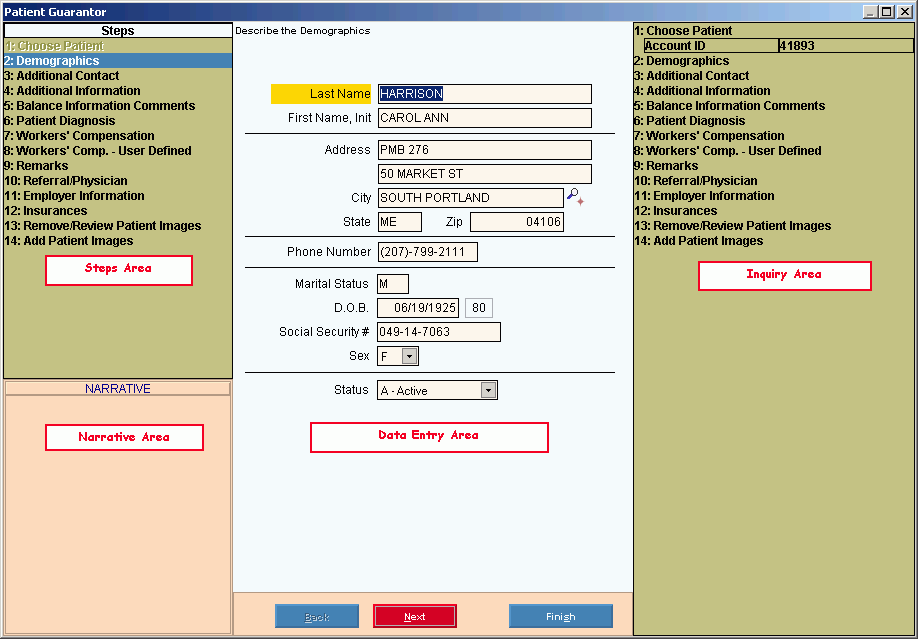Click the Next button

click(x=415, y=616)
